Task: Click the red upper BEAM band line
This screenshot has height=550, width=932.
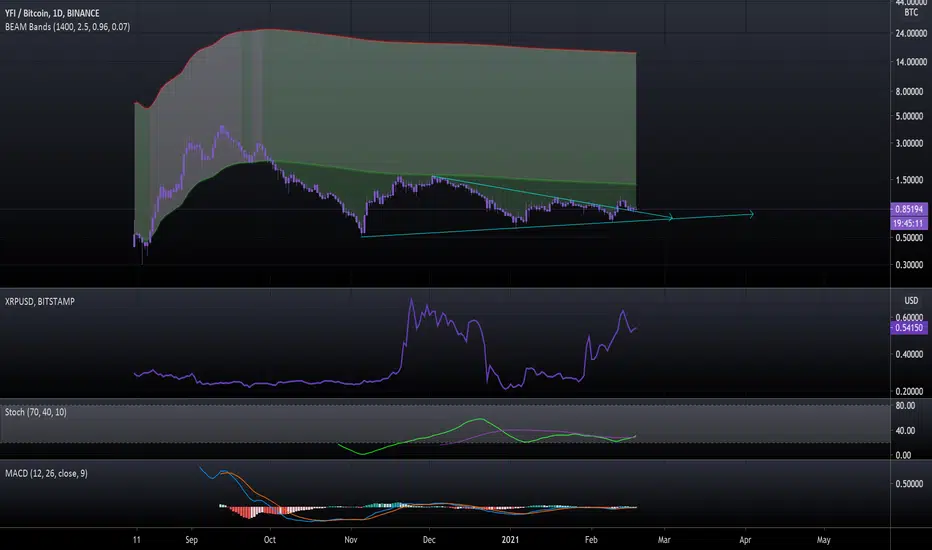Action: point(416,43)
